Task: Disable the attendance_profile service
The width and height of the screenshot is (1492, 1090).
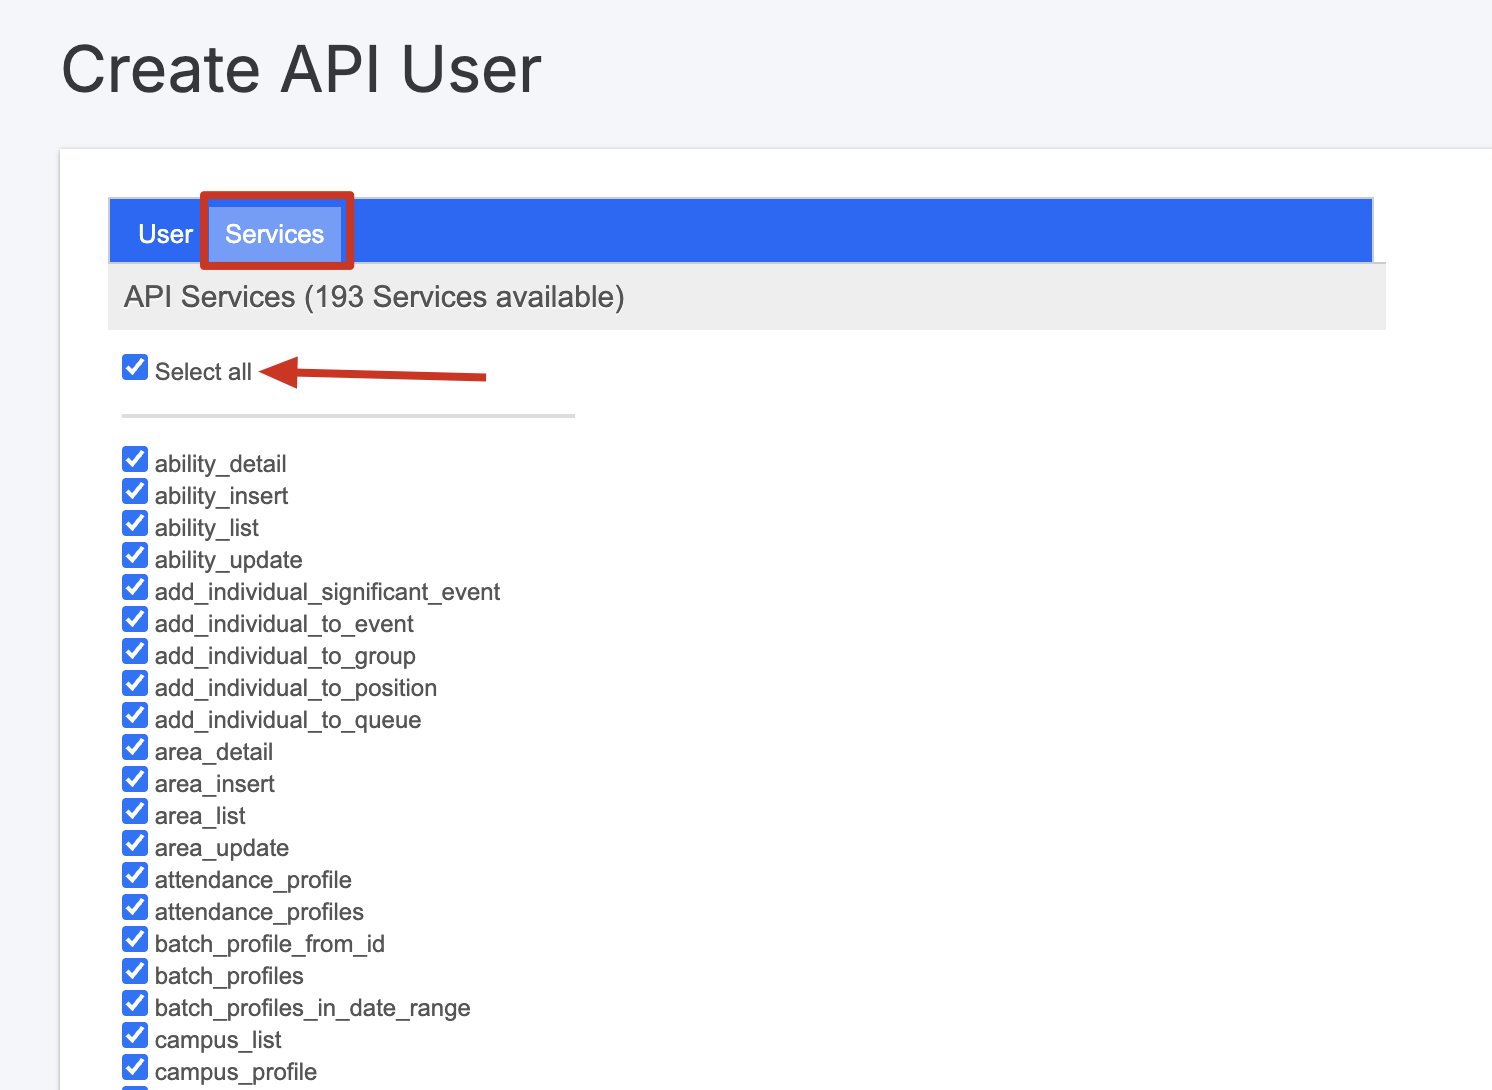Action: pos(135,876)
